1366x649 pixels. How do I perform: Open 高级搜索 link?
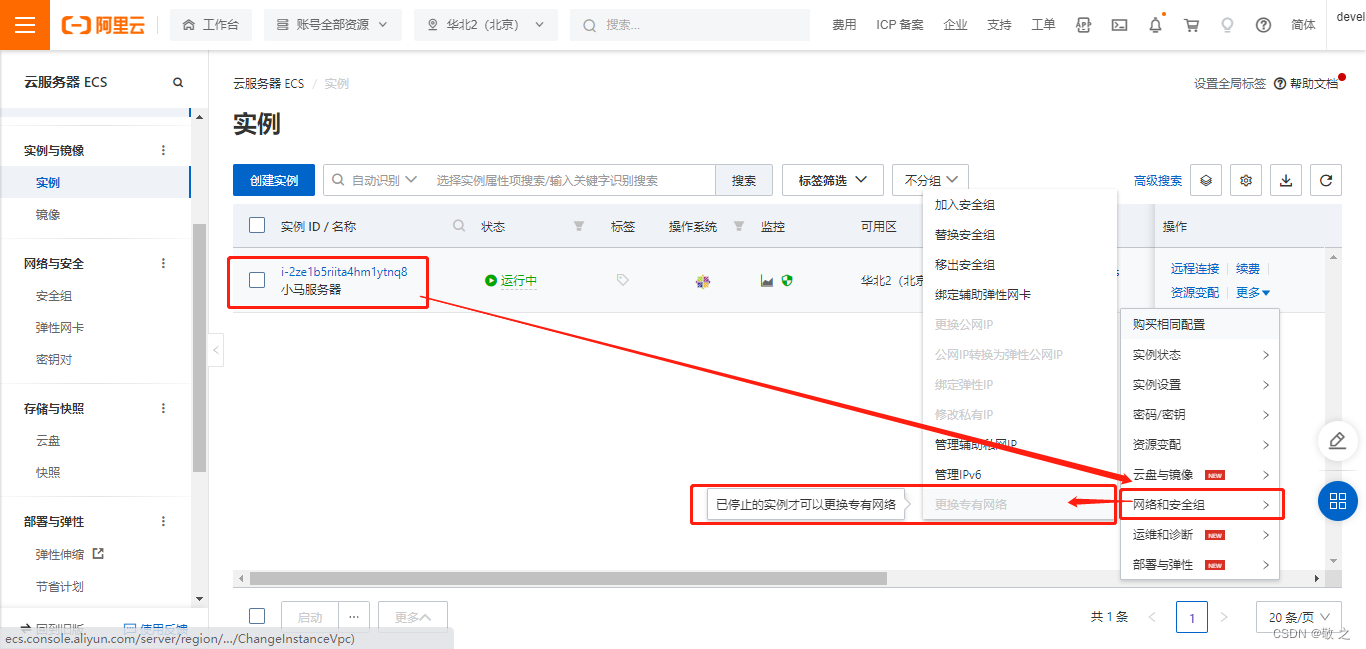[x=1158, y=181]
